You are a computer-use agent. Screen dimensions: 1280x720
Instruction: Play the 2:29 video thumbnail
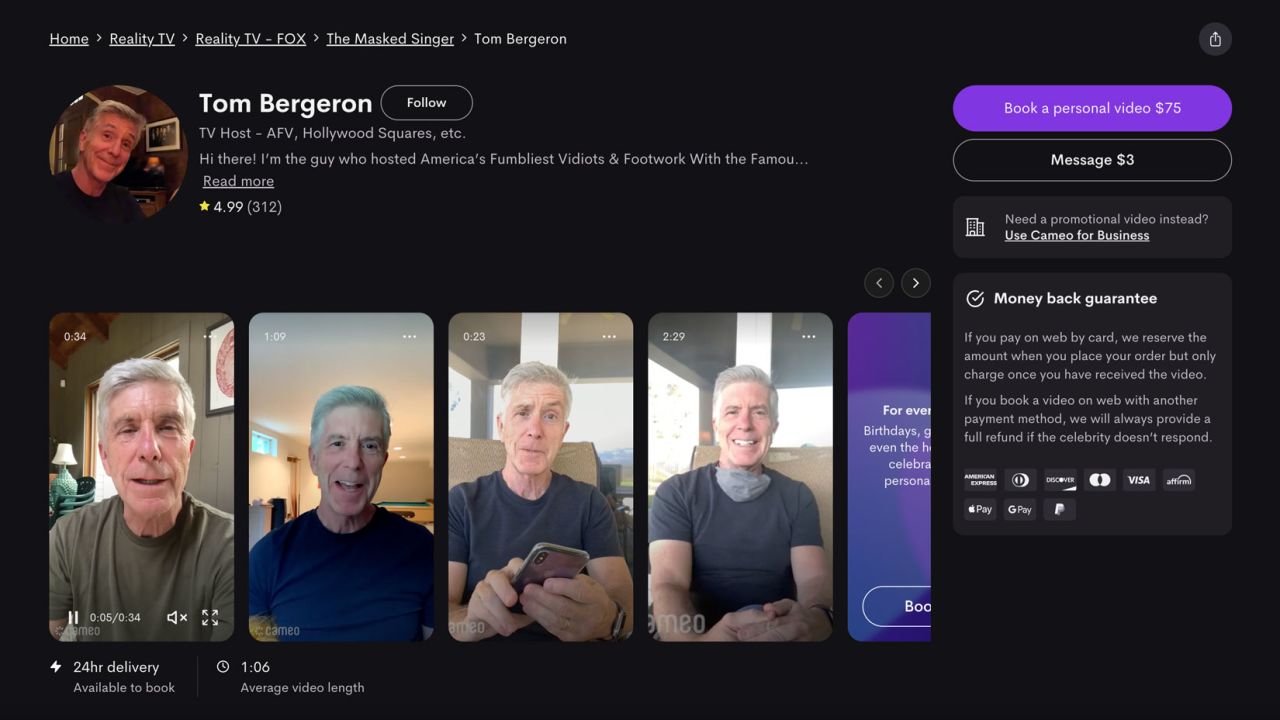tap(740, 477)
